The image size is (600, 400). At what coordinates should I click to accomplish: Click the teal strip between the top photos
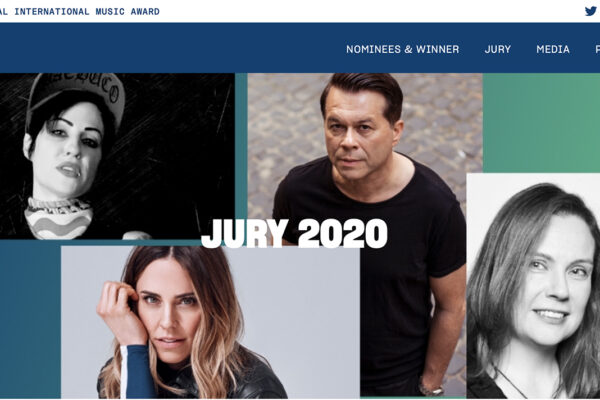(x=241, y=145)
